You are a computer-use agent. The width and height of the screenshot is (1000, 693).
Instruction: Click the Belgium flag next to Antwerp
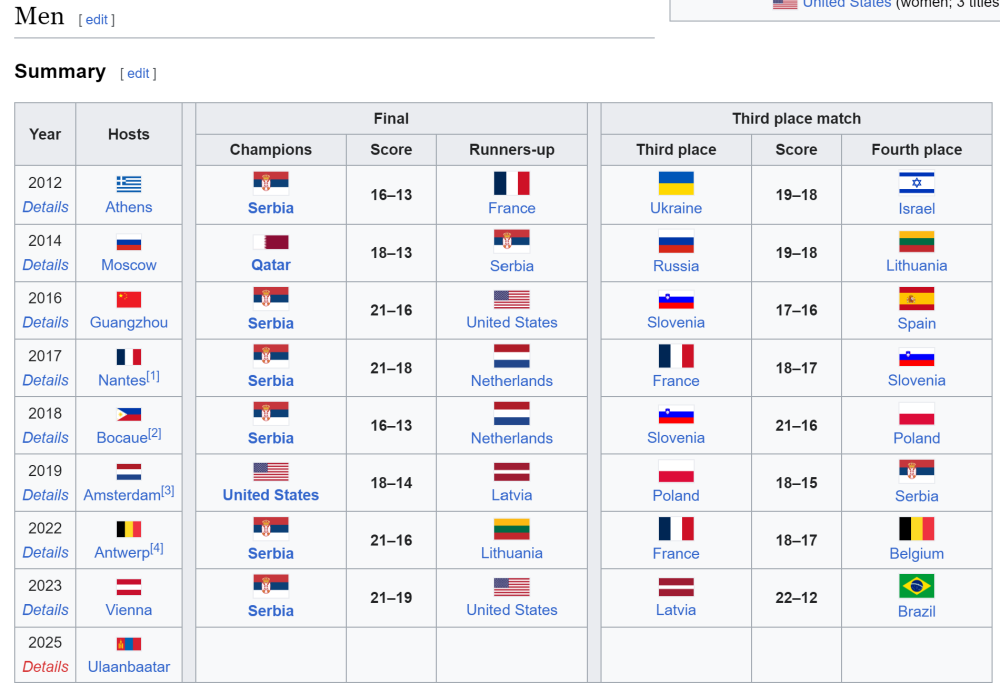click(x=129, y=529)
